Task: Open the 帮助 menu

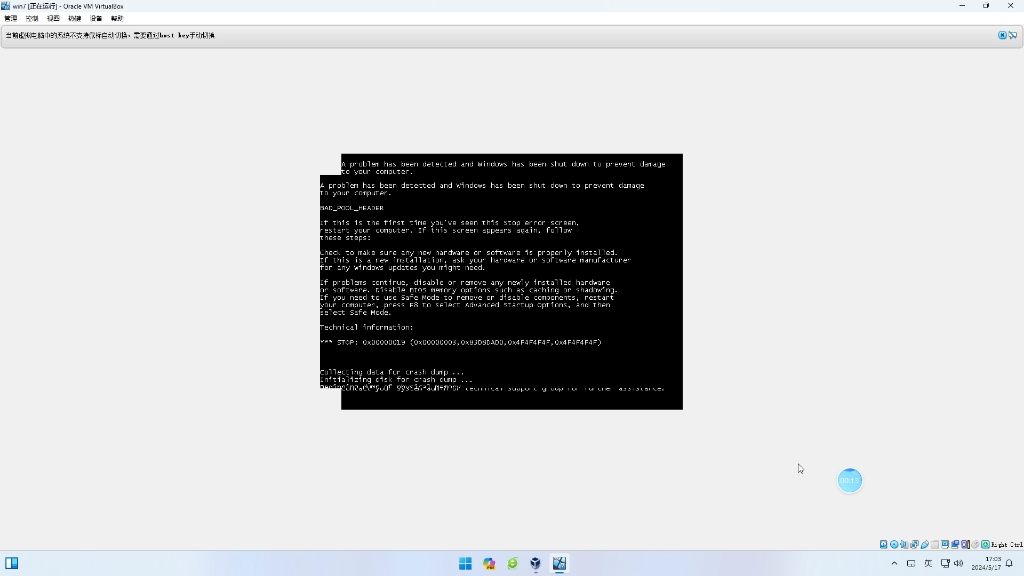Action: 117,18
